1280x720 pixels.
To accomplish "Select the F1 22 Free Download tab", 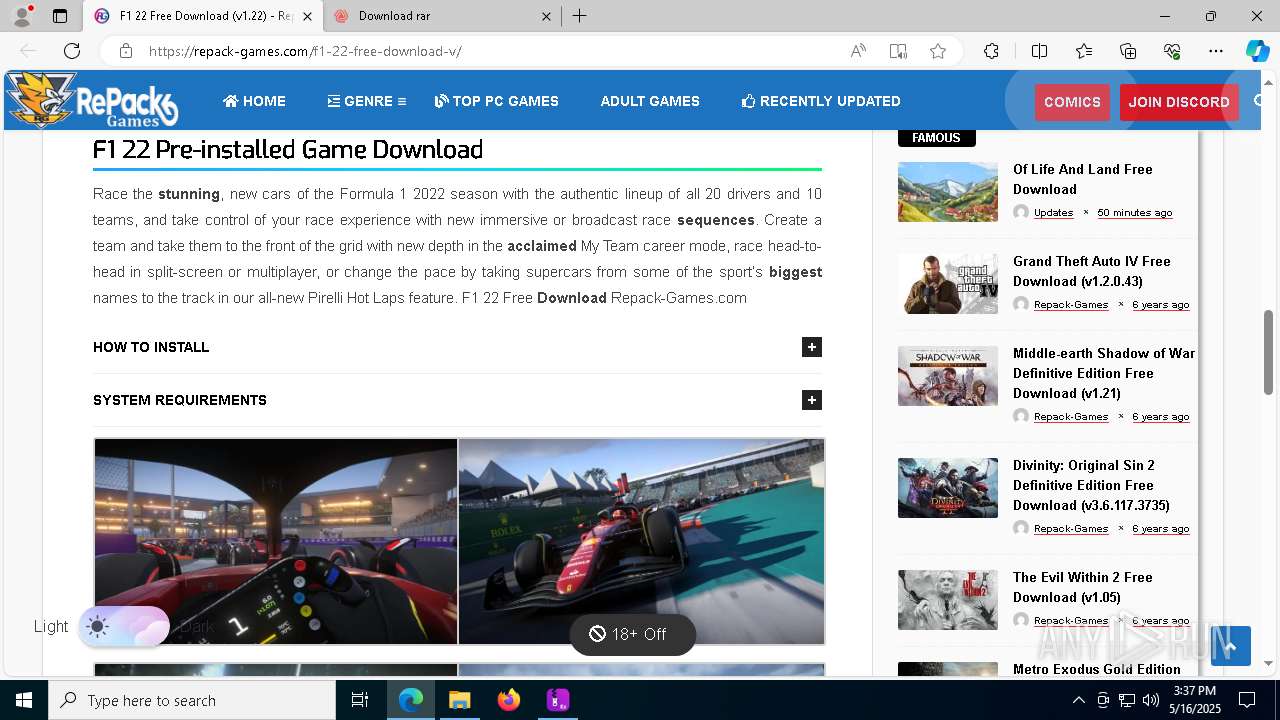I will pyautogui.click(x=203, y=16).
